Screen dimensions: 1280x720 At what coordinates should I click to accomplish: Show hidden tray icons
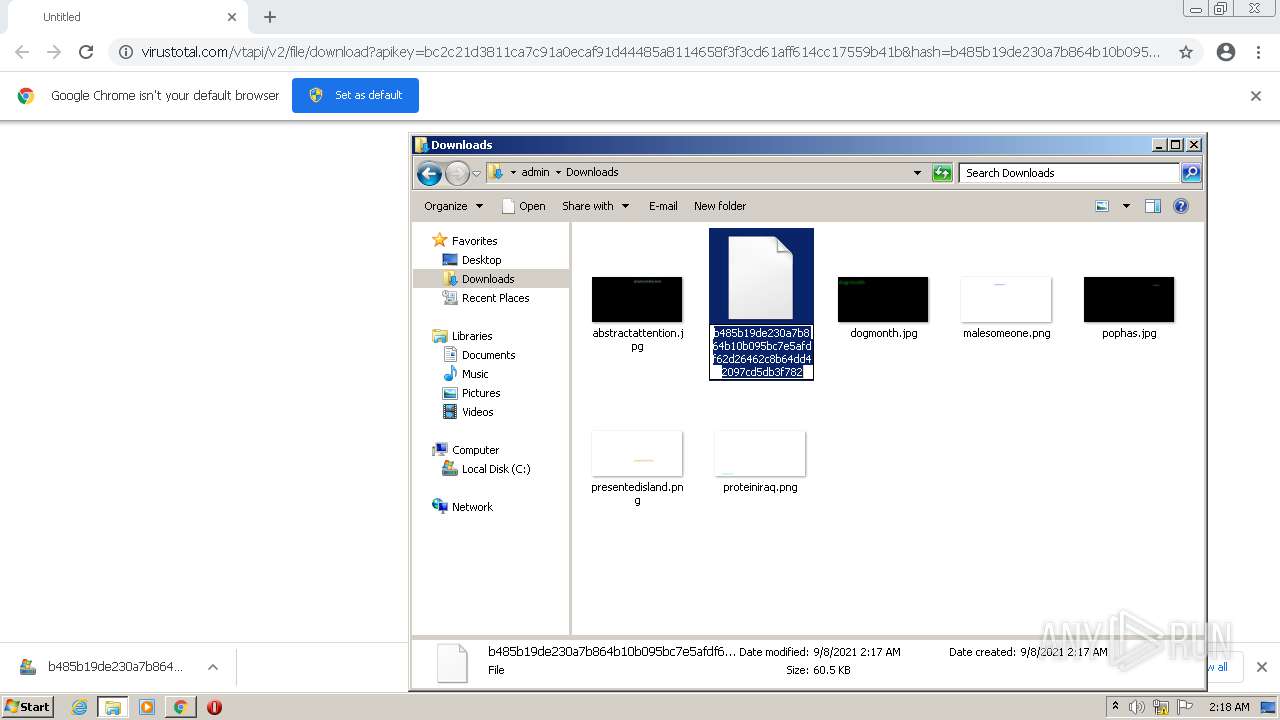1115,707
